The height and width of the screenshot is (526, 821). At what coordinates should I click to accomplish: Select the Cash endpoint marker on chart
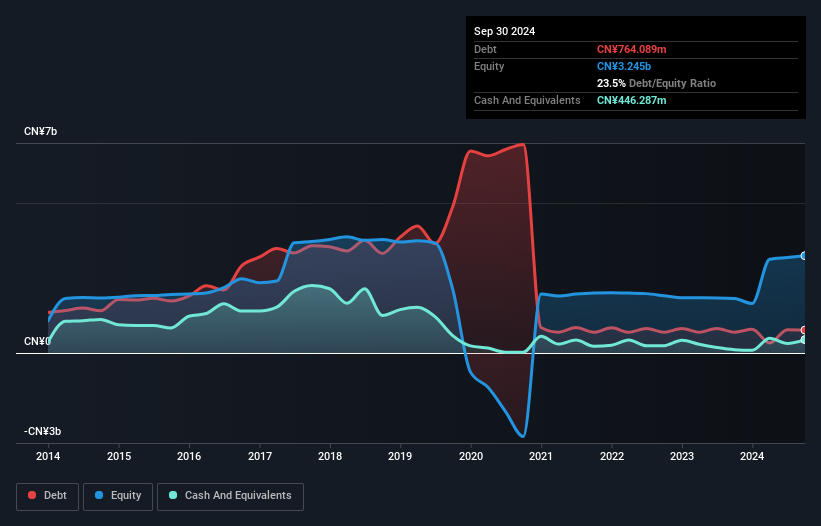(x=804, y=340)
